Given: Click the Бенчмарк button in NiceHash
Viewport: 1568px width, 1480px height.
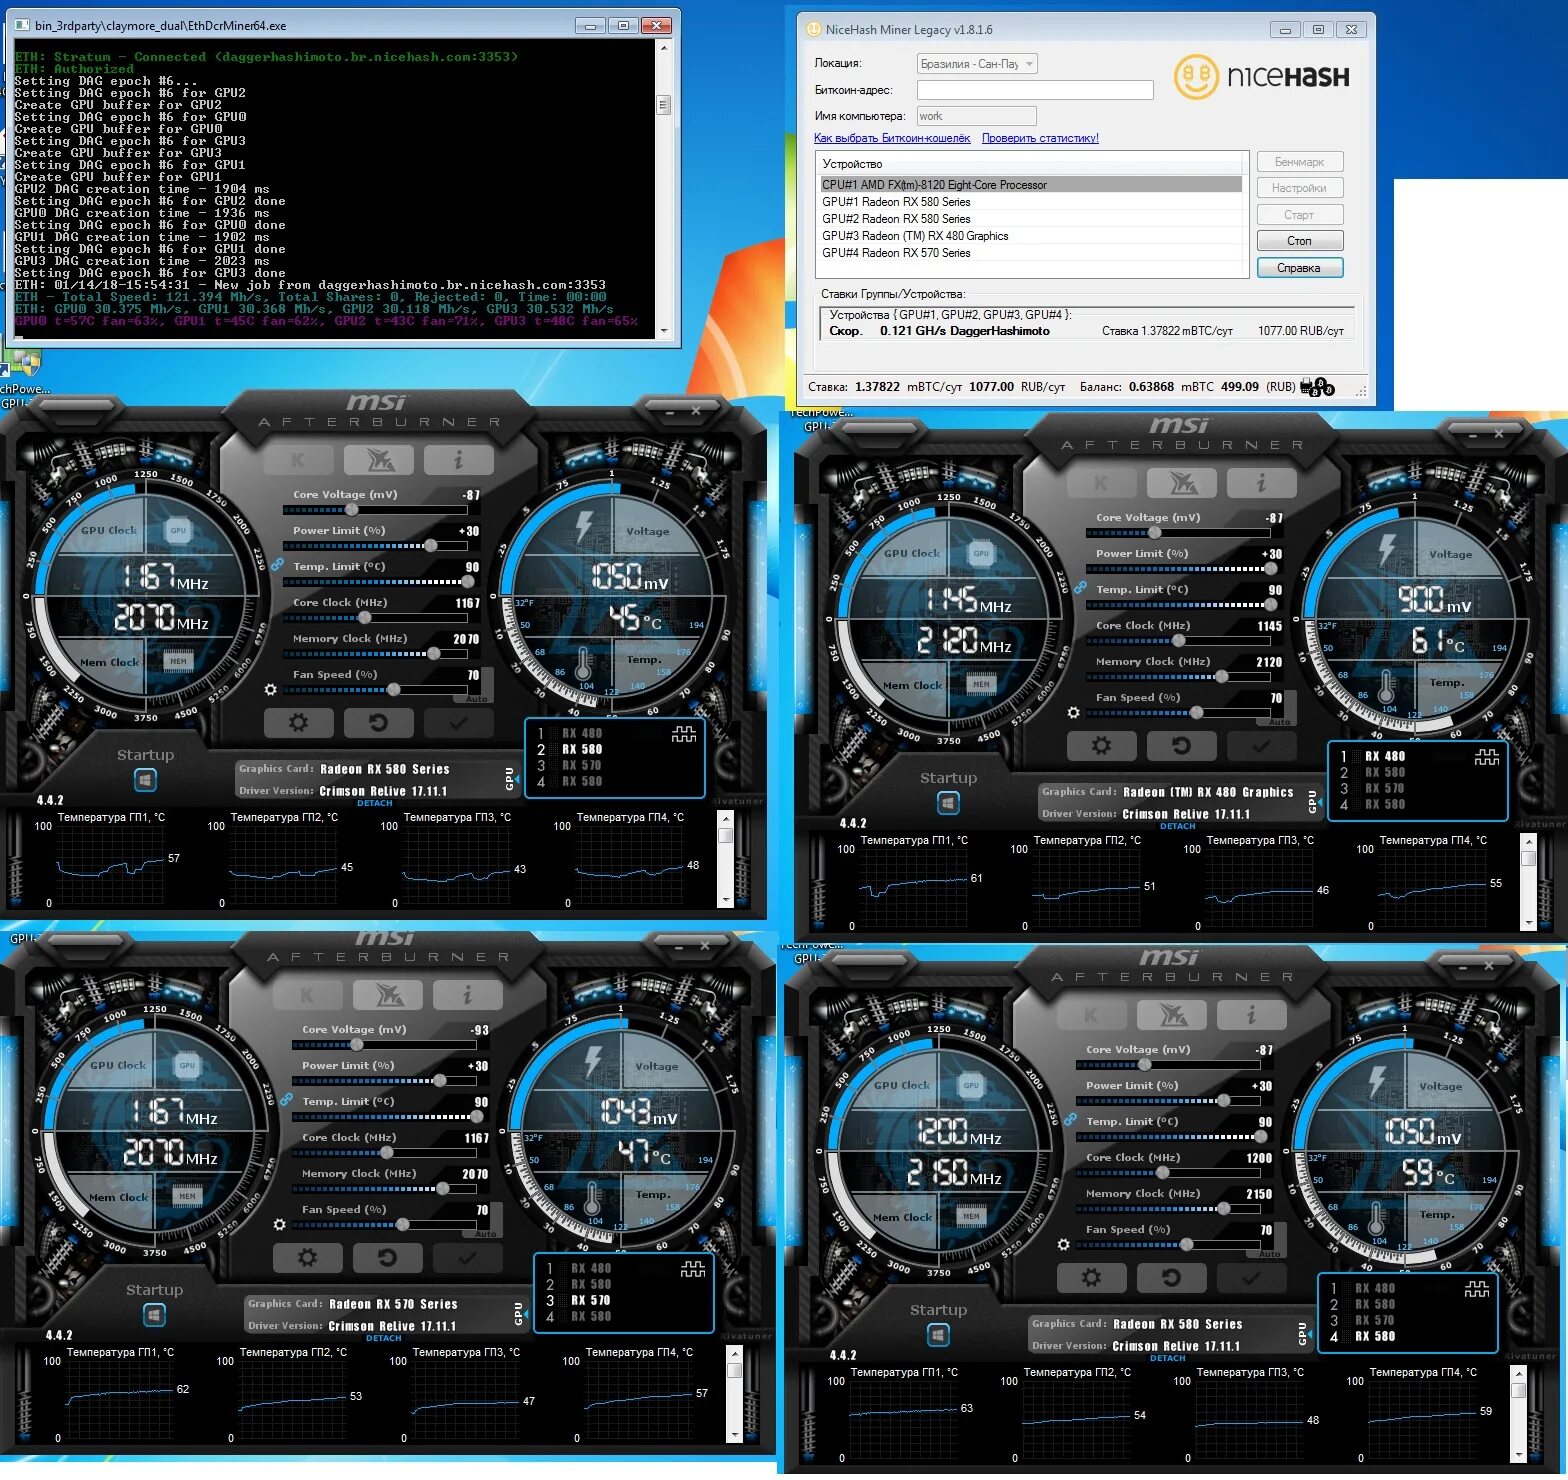Looking at the screenshot, I should tap(1299, 162).
